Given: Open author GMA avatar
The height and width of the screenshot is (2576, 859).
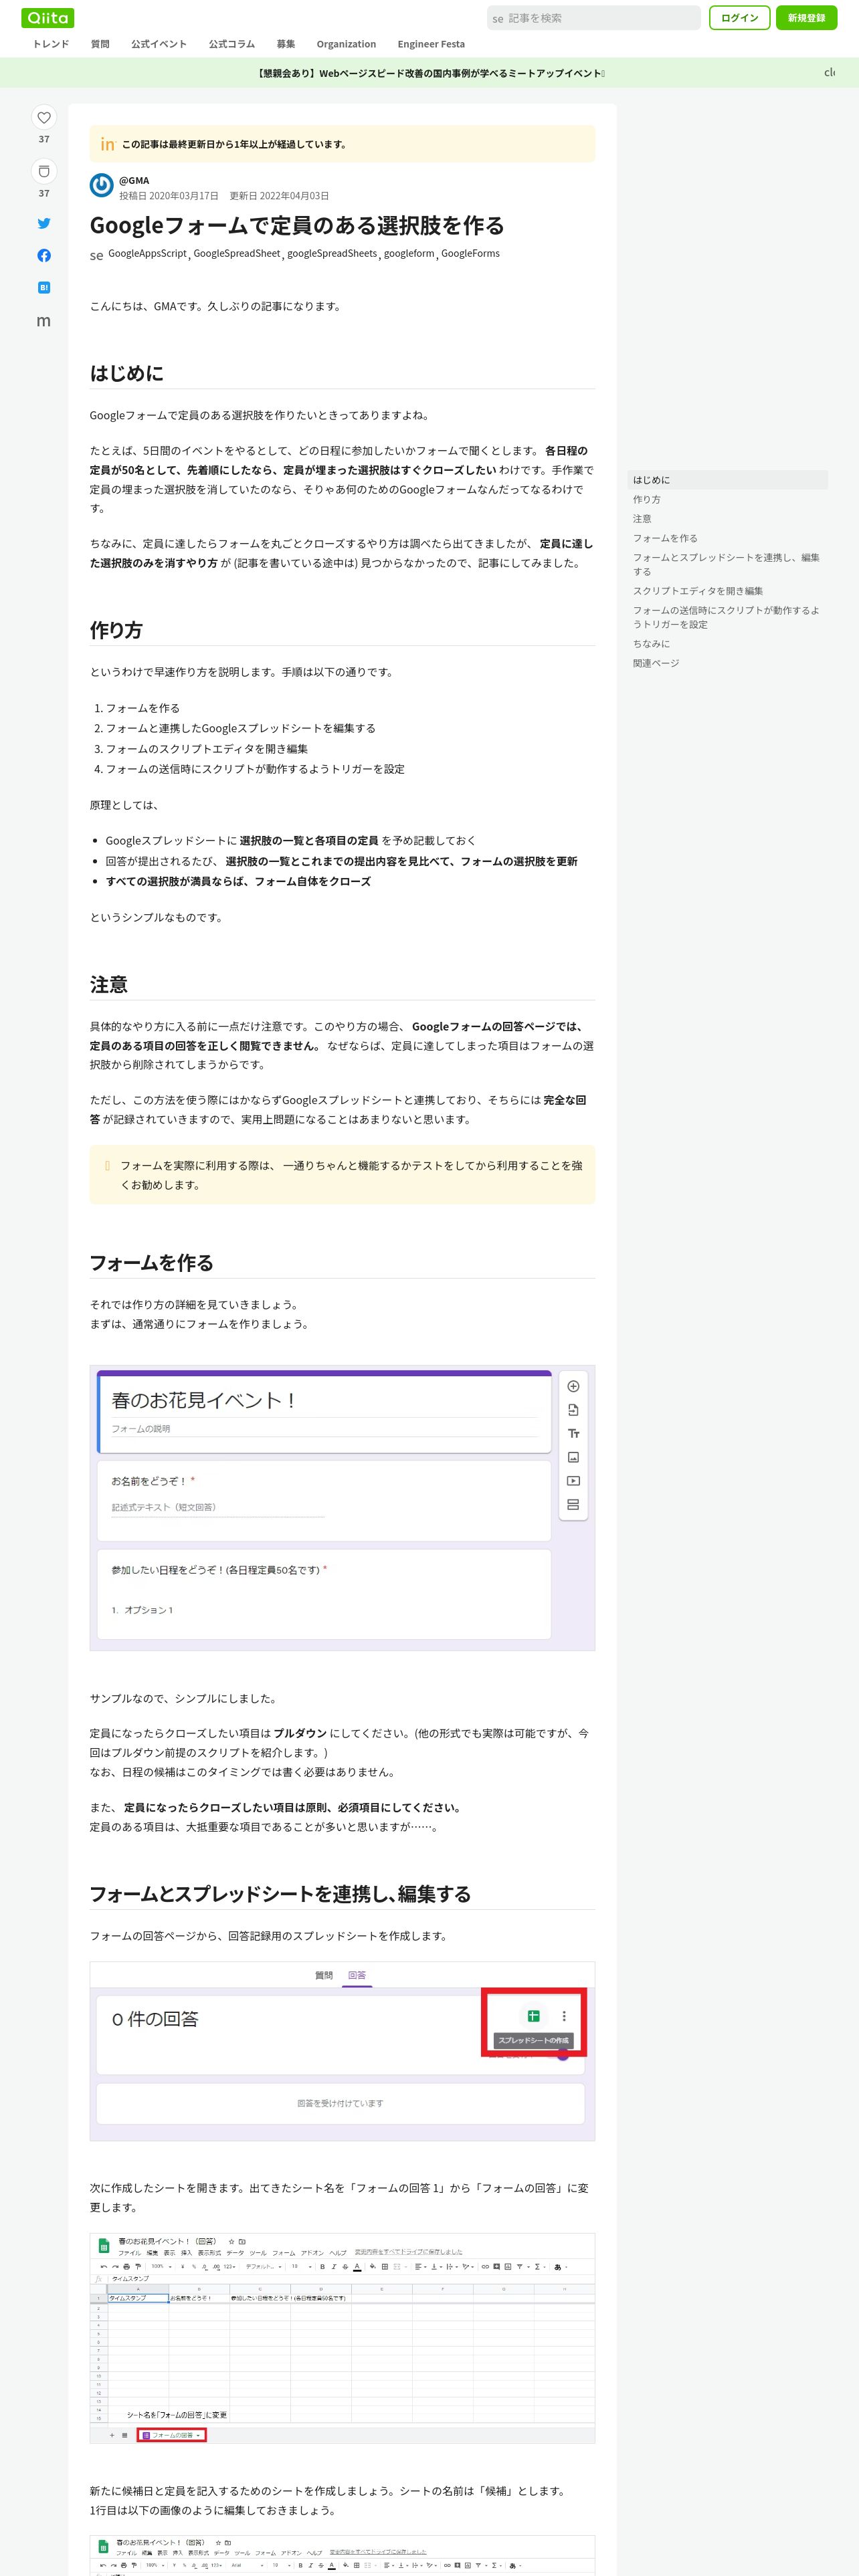Looking at the screenshot, I should point(101,185).
